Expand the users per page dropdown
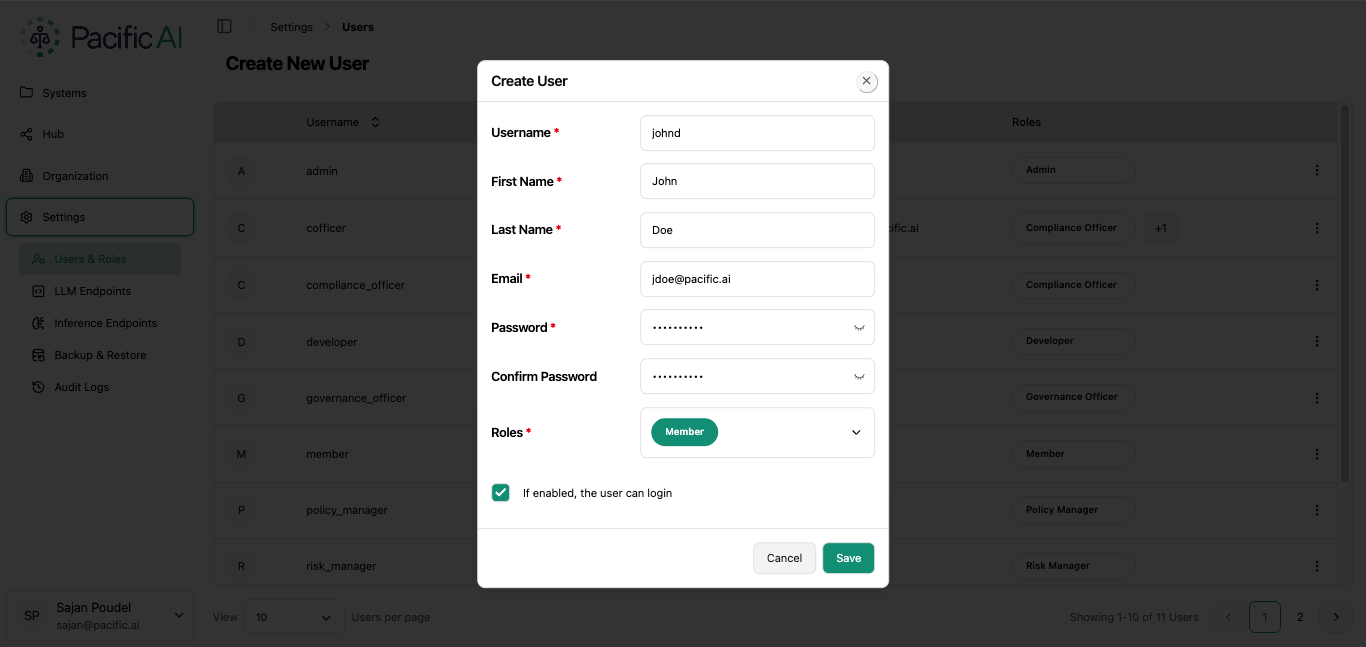1366x647 pixels. tap(294, 617)
